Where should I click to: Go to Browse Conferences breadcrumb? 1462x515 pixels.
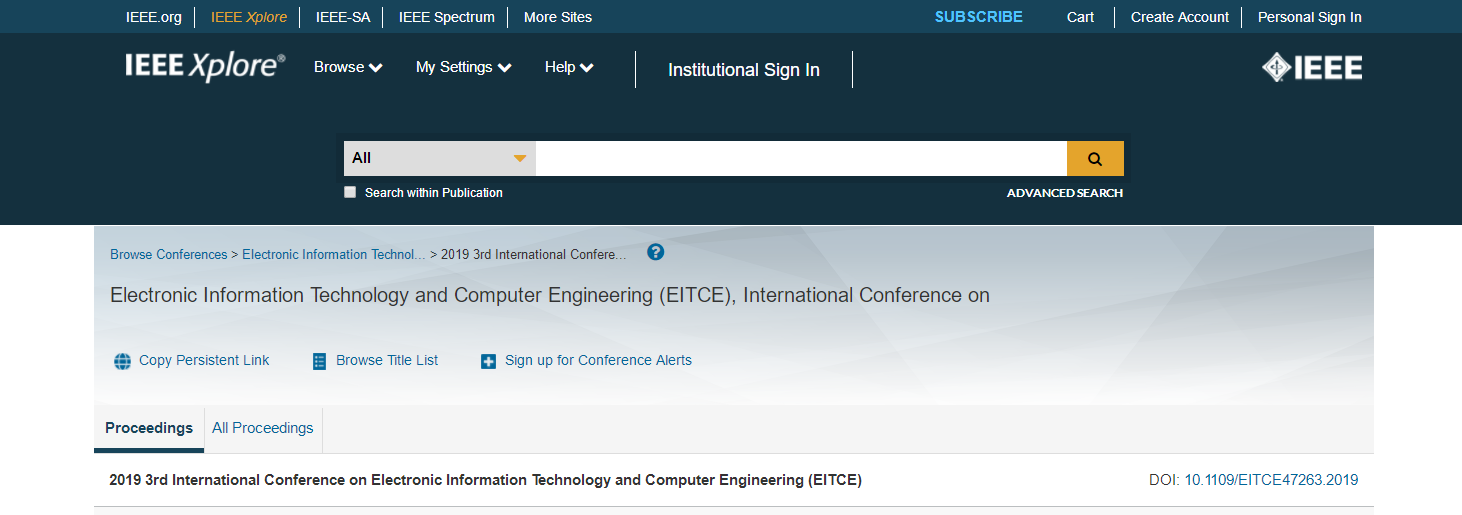click(x=169, y=254)
